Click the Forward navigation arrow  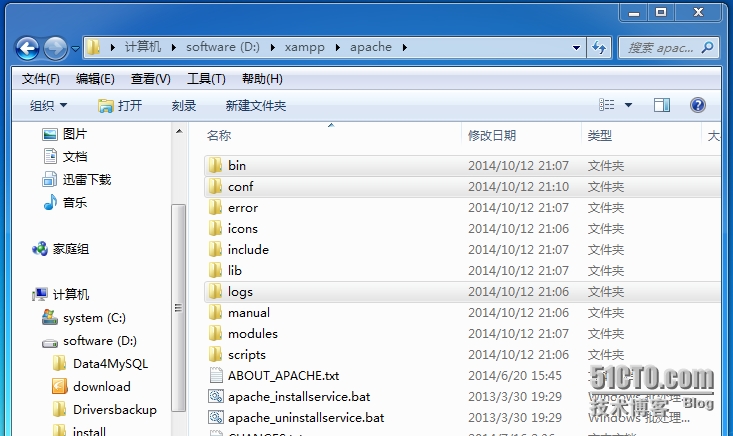(56, 48)
